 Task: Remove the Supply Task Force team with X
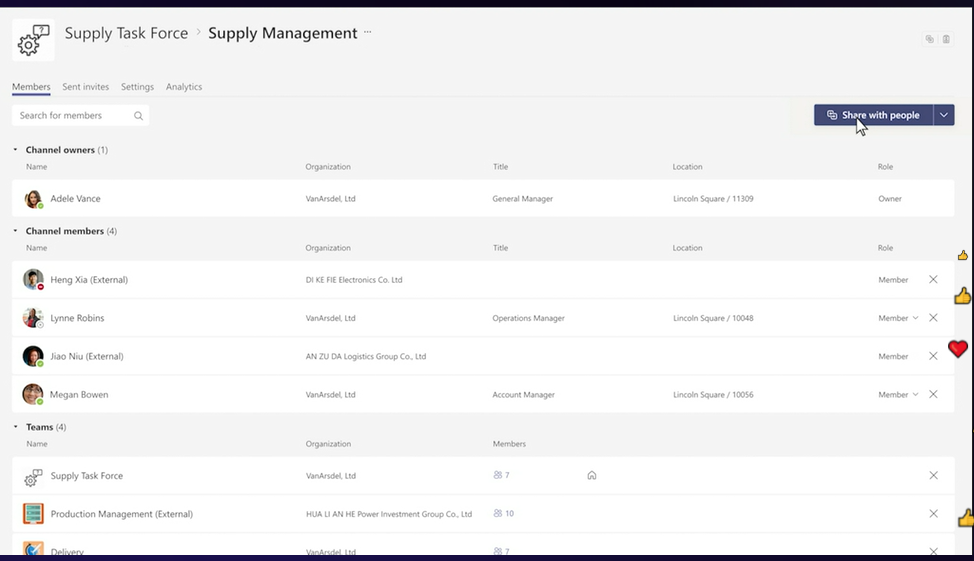coord(933,475)
